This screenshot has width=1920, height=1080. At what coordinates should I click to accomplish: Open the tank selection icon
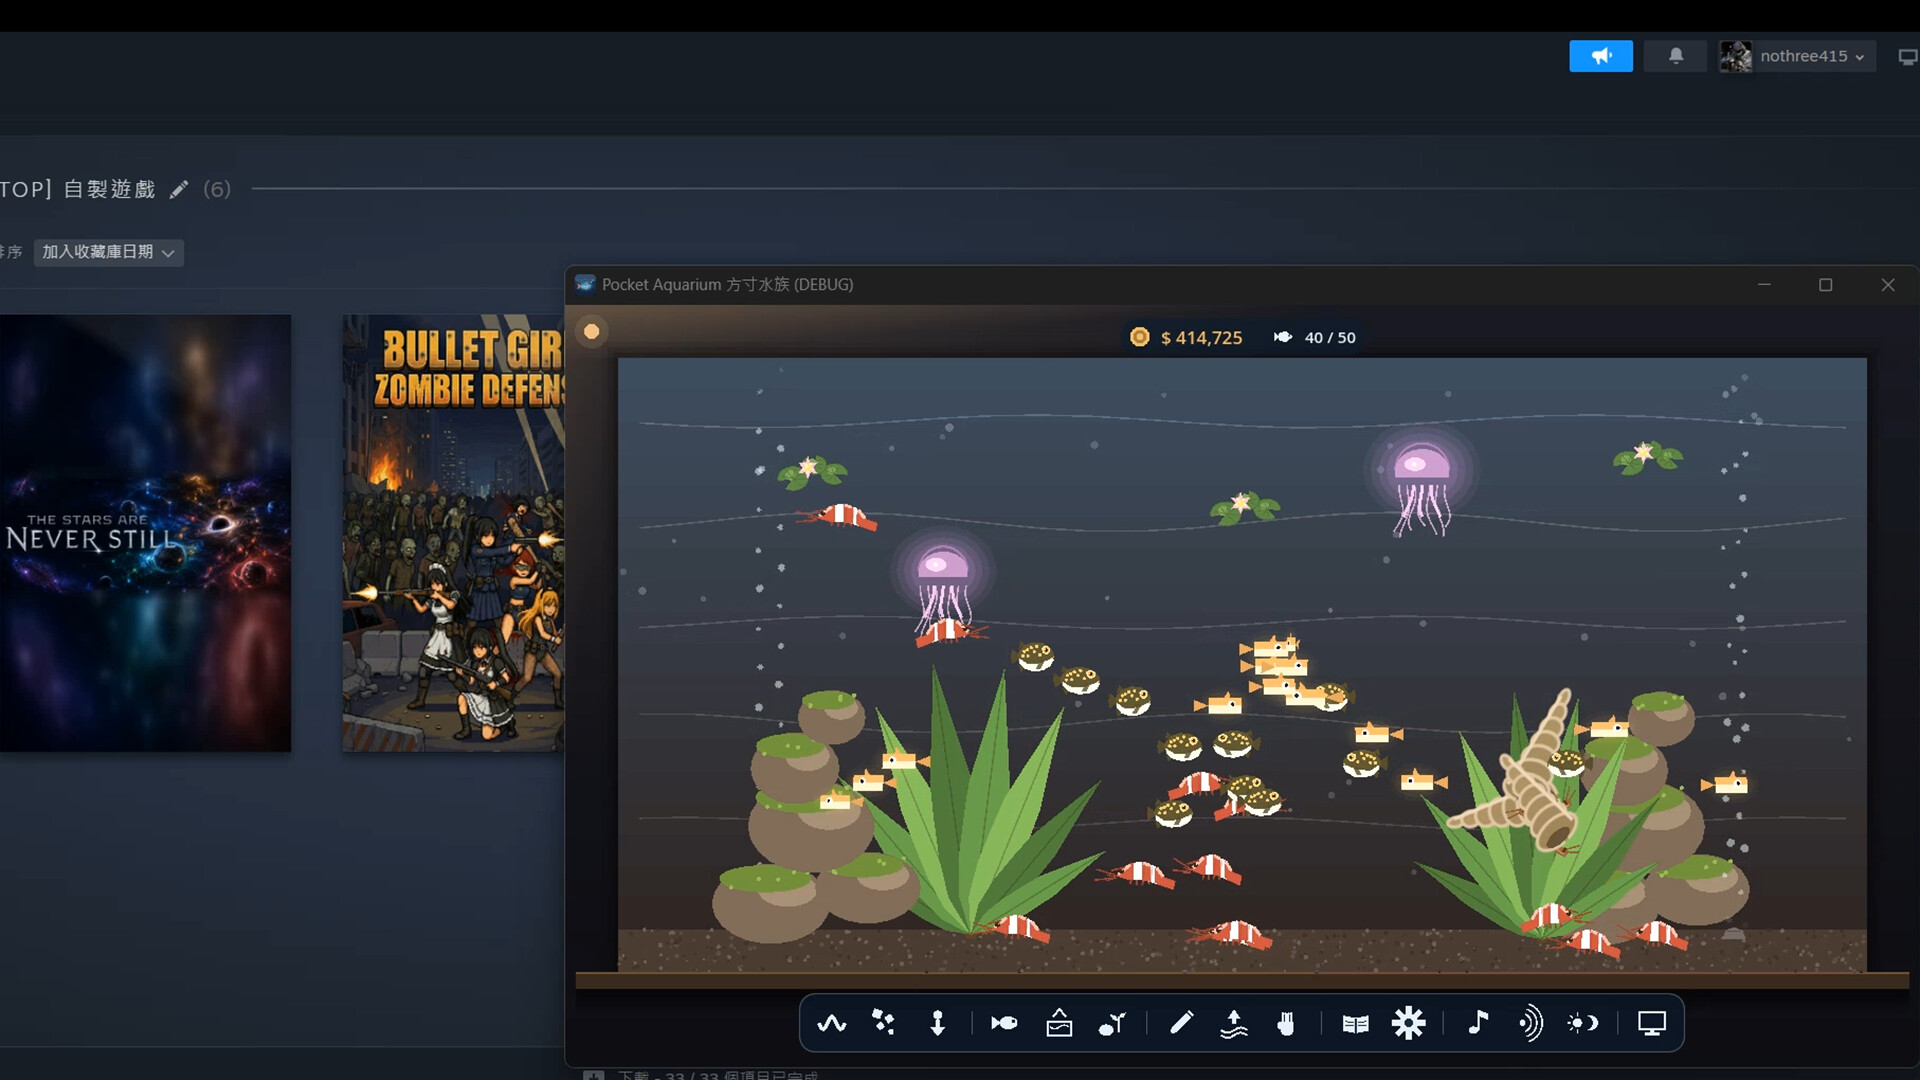1059,1023
